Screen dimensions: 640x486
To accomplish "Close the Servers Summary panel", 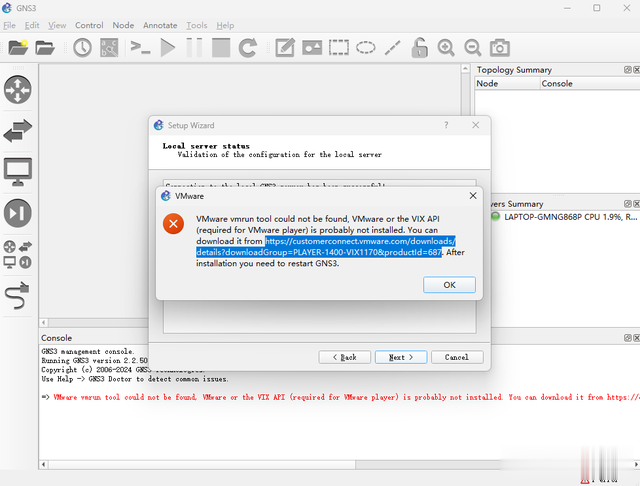I will point(636,204).
